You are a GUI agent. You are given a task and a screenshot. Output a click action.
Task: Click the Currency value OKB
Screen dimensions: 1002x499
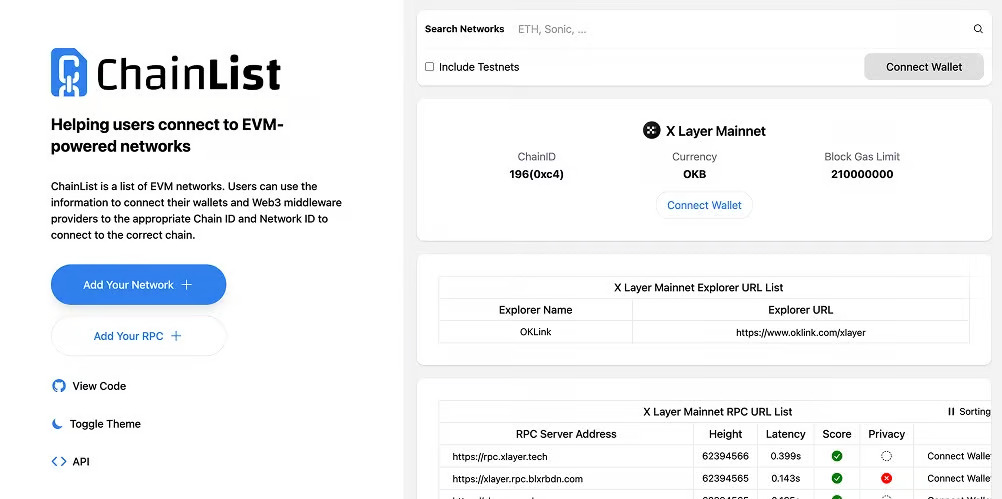click(695, 174)
